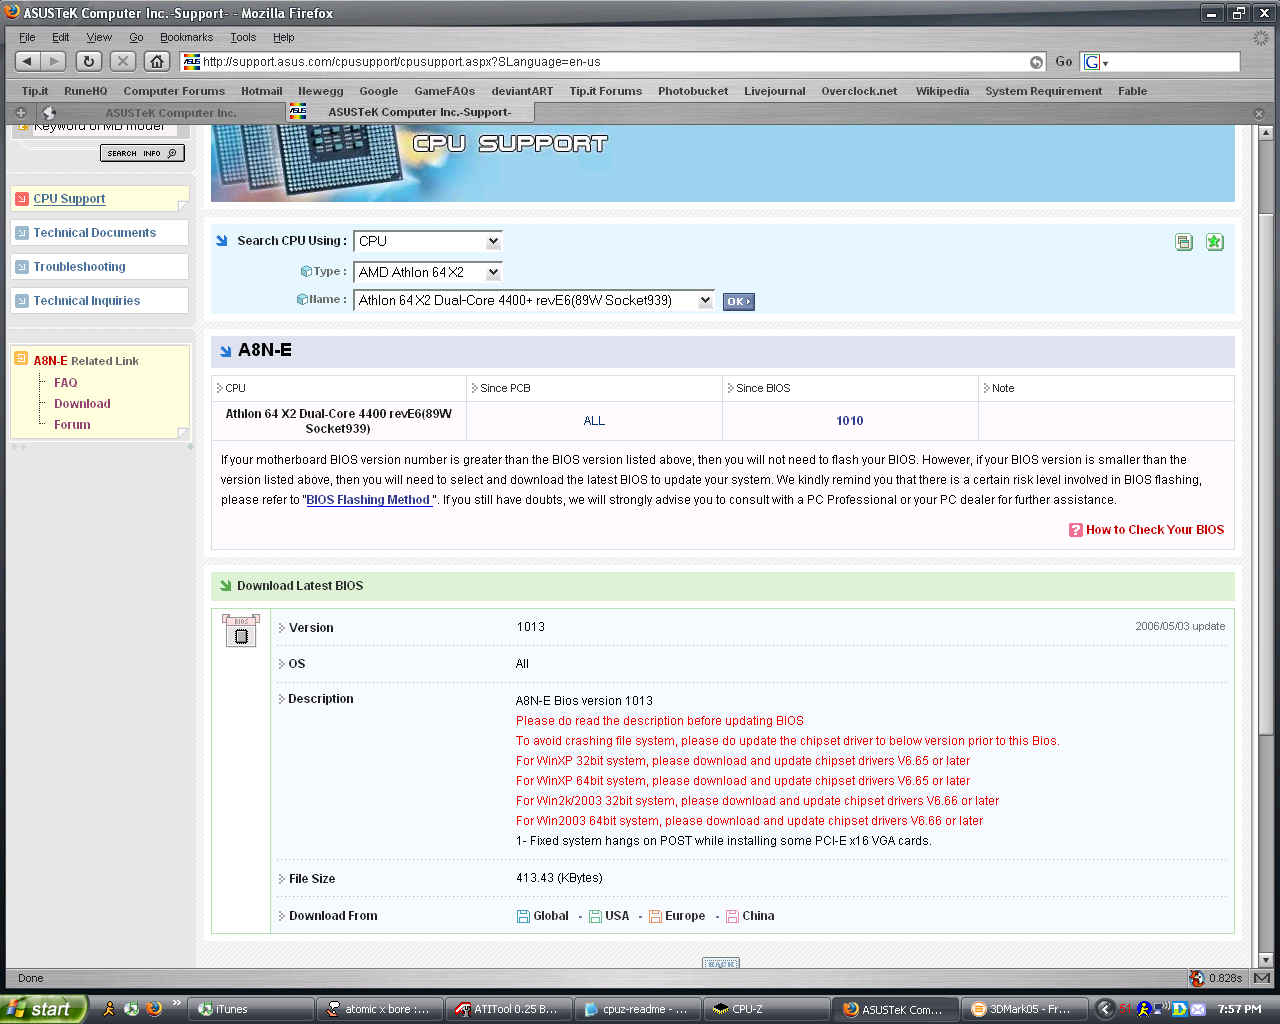Click the vertical scrollbar down arrow
Image resolution: width=1280 pixels, height=1024 pixels.
[x=1265, y=960]
